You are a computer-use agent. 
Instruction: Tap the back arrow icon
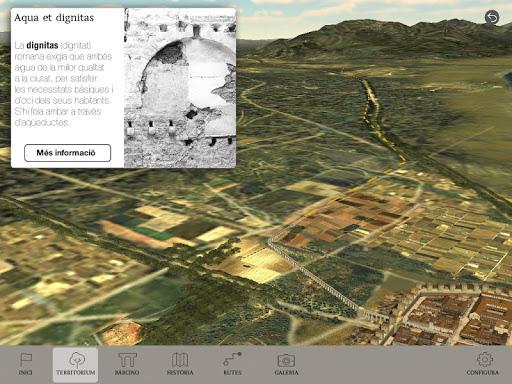492,17
